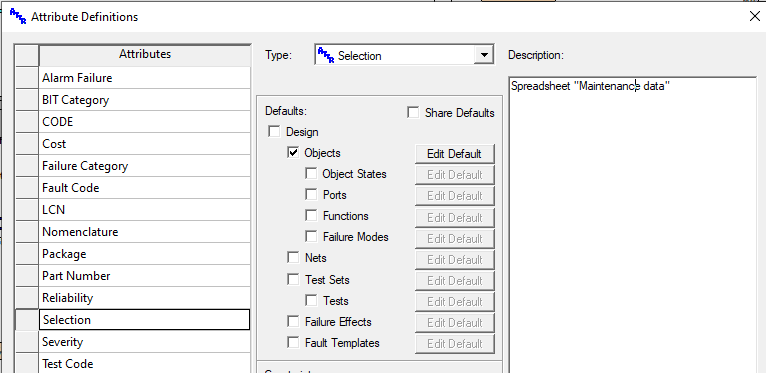
Task: Tick the Failure Modes checkbox
Action: coord(311,237)
